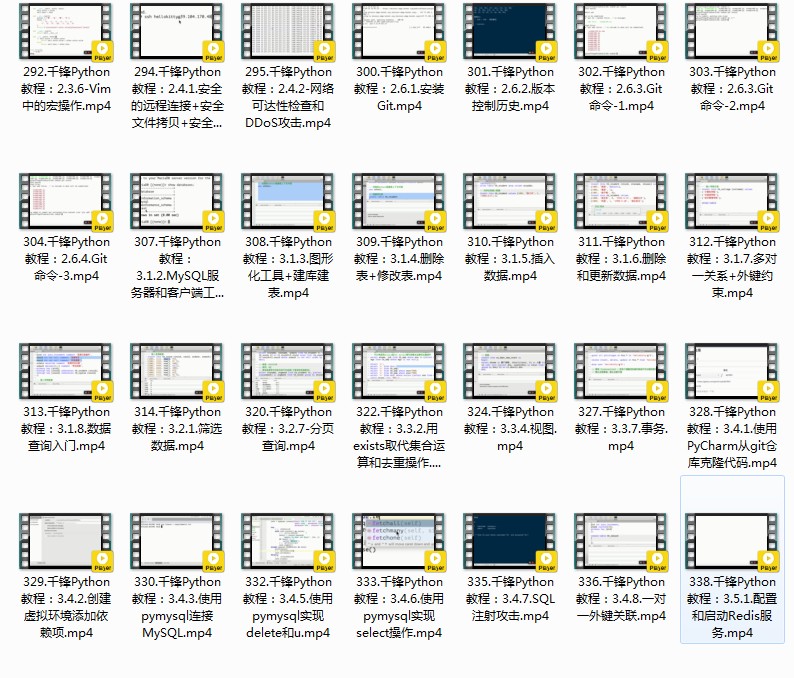Select video icon for 332 pymysql实现delete file
This screenshot has width=794, height=678.
click(x=288, y=542)
